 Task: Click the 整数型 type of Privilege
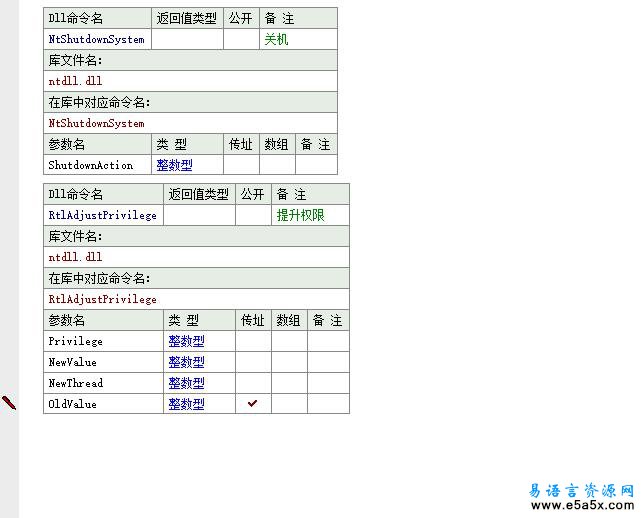coord(186,341)
